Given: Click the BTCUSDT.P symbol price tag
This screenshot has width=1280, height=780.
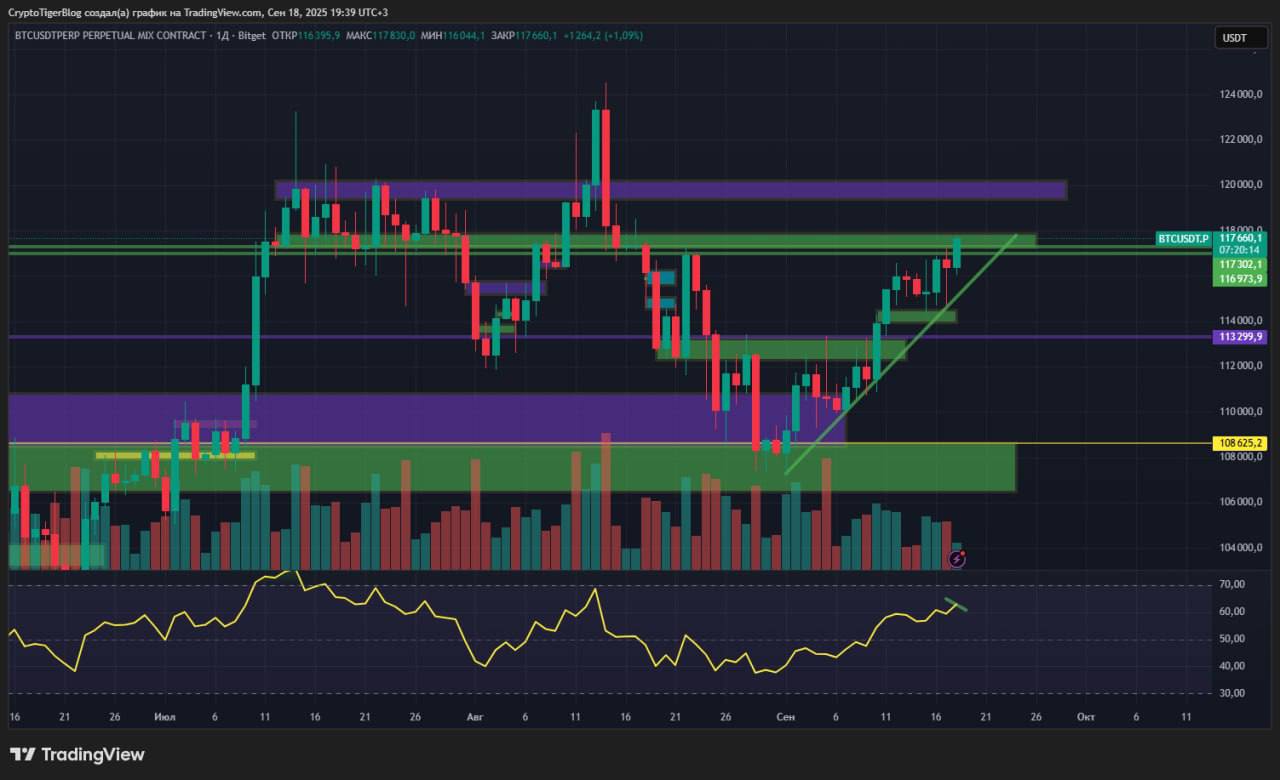Looking at the screenshot, I should 1184,239.
